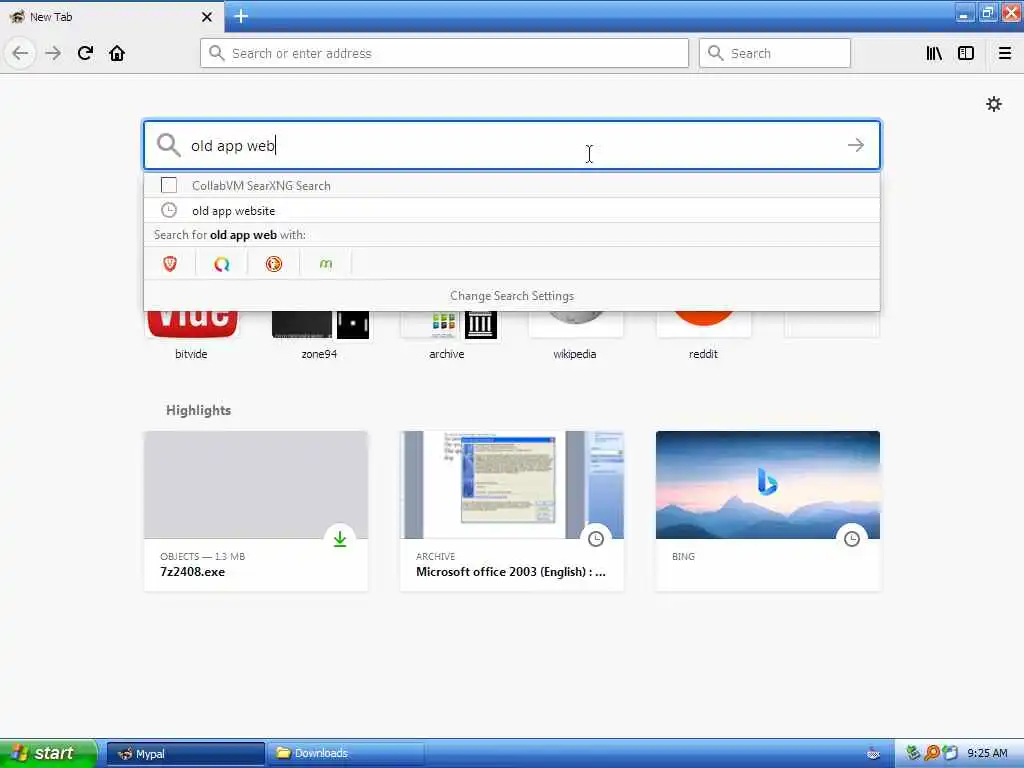The height and width of the screenshot is (768, 1024).
Task: Open the hamburger application menu
Action: click(1005, 53)
